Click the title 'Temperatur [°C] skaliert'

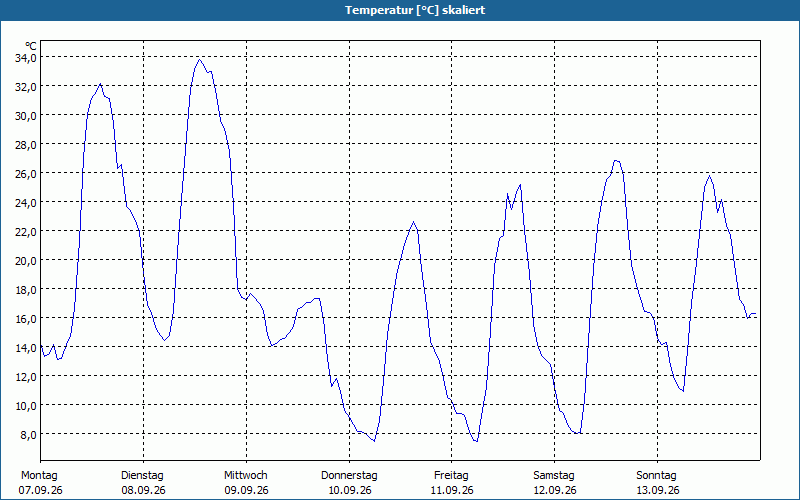(x=415, y=10)
